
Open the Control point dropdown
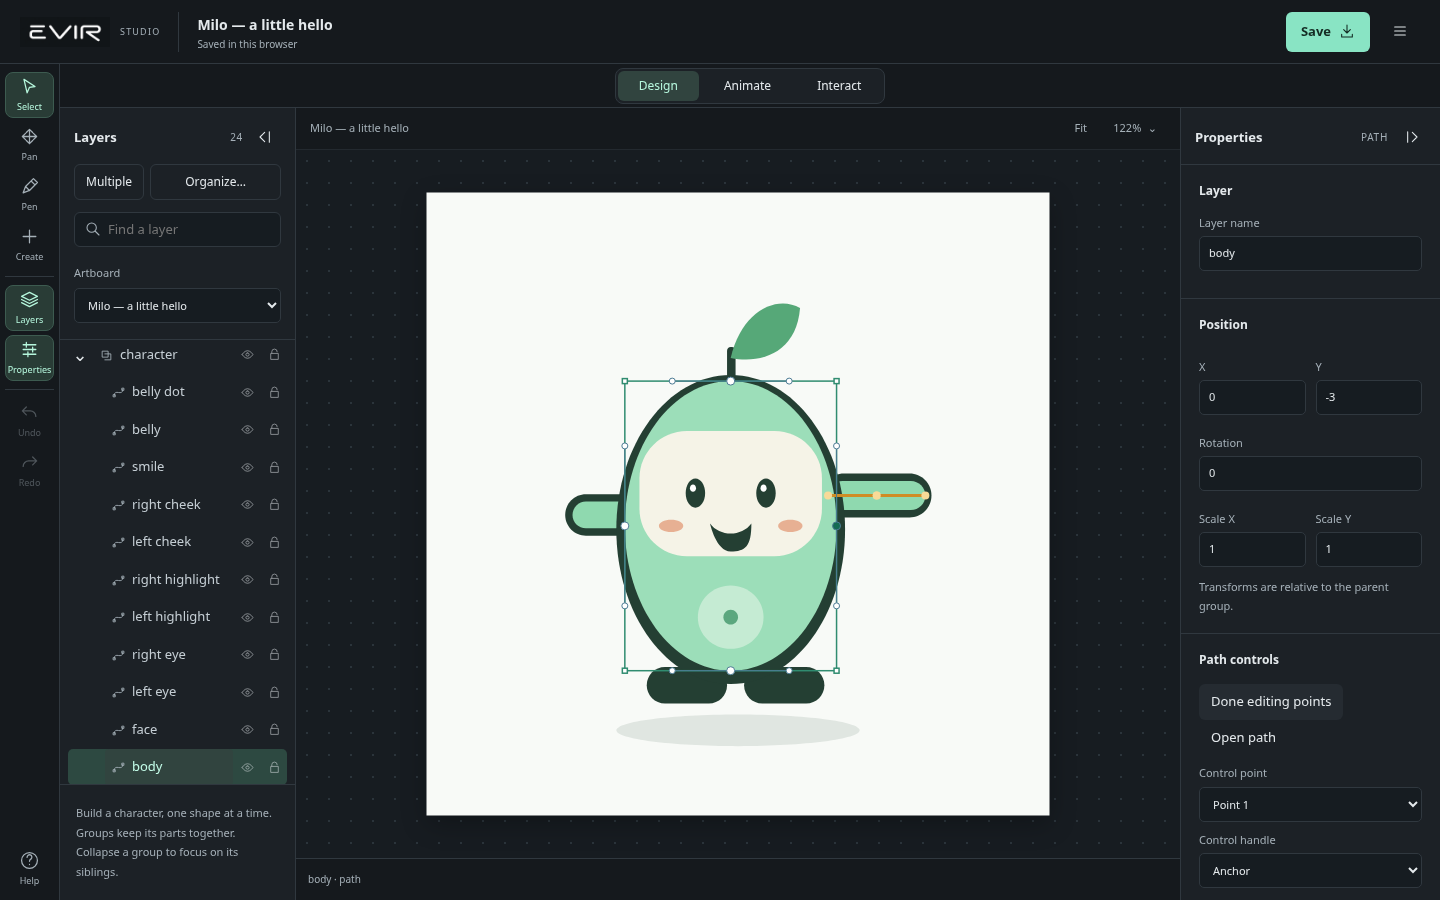click(x=1310, y=805)
